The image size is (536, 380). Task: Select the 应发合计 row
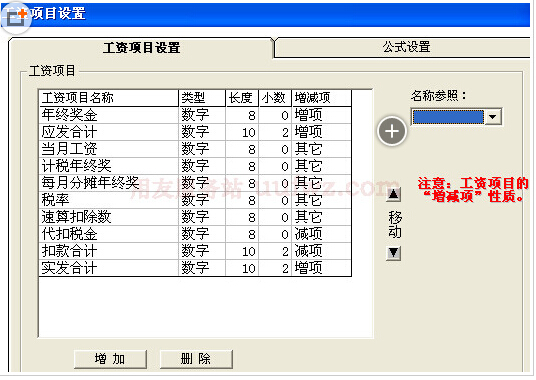195,132
